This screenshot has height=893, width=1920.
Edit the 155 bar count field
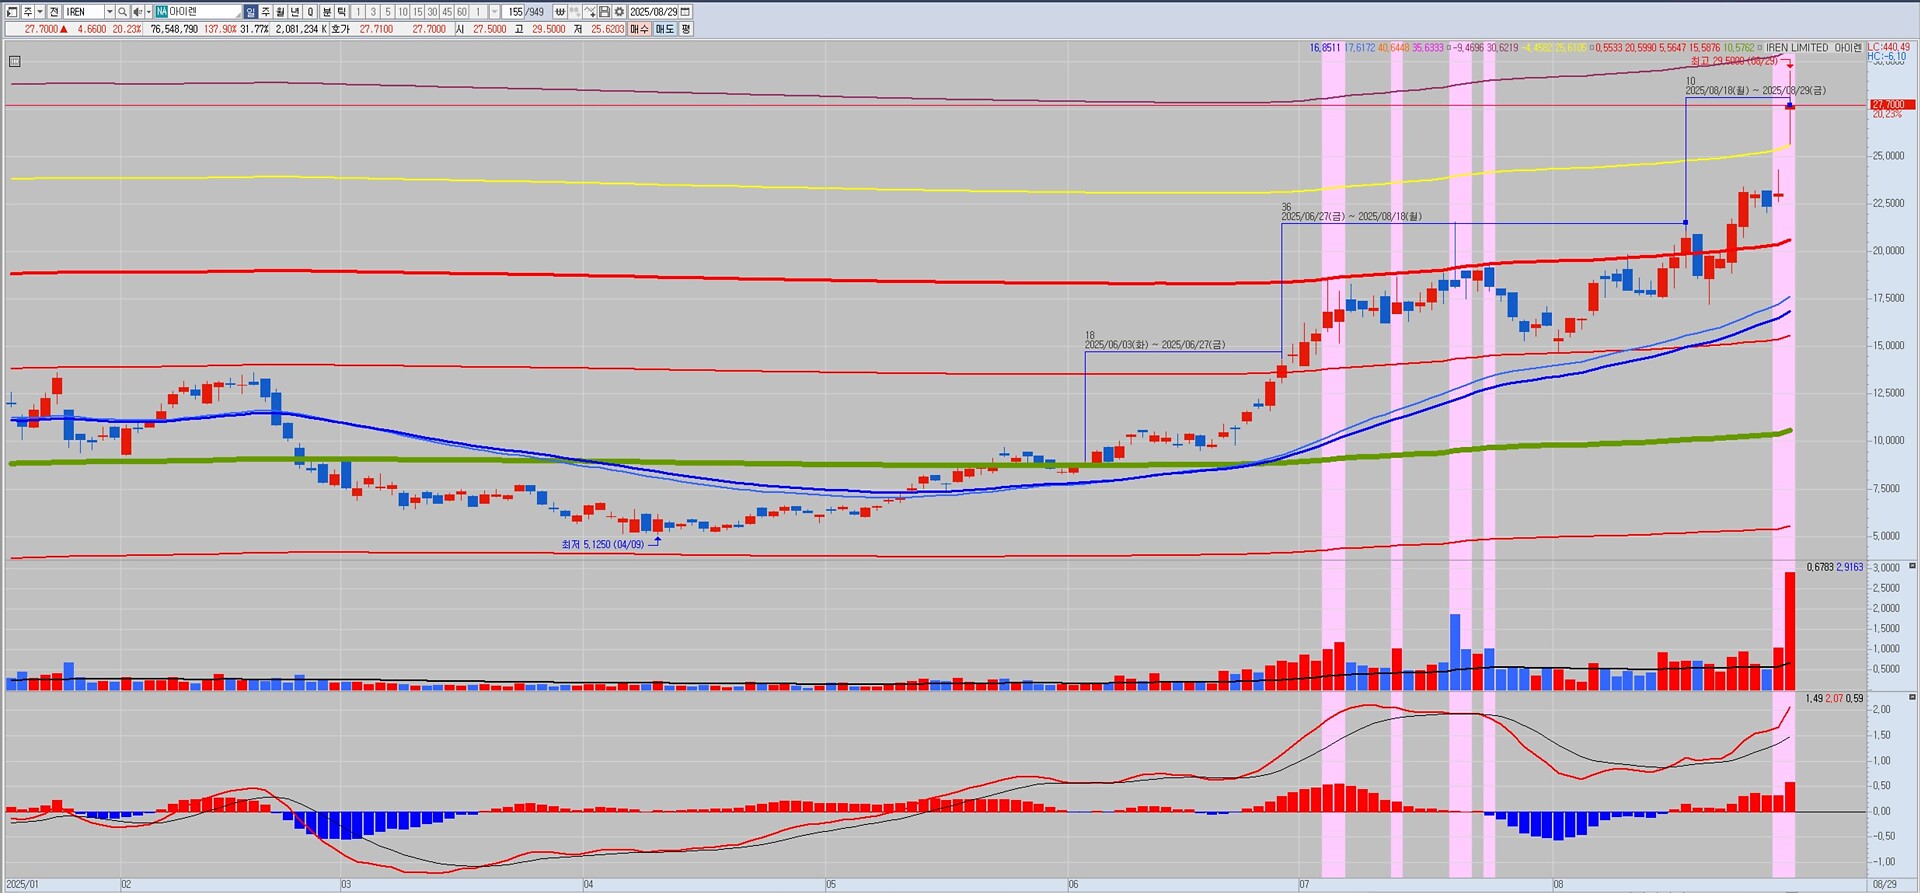515,12
